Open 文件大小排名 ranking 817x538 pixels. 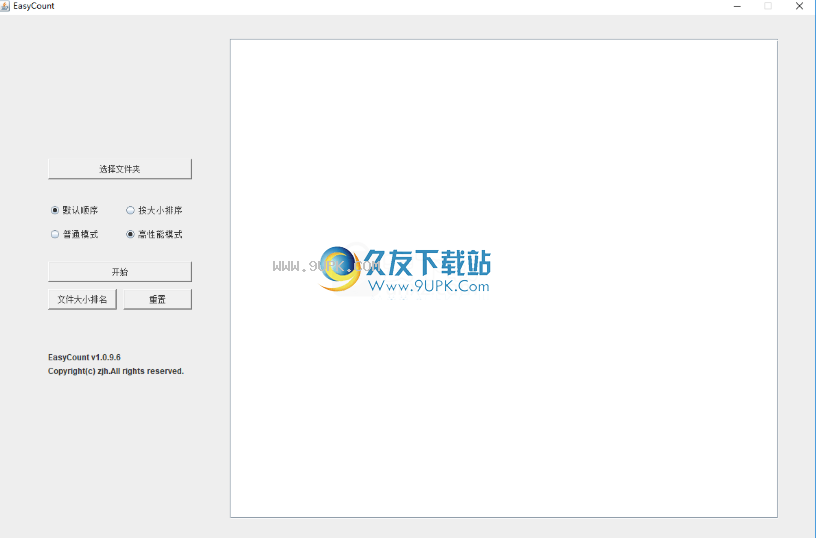[82, 299]
